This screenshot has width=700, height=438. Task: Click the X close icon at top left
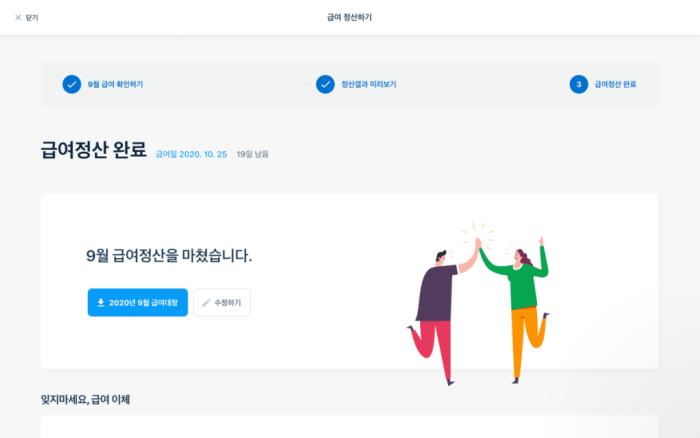coord(18,17)
